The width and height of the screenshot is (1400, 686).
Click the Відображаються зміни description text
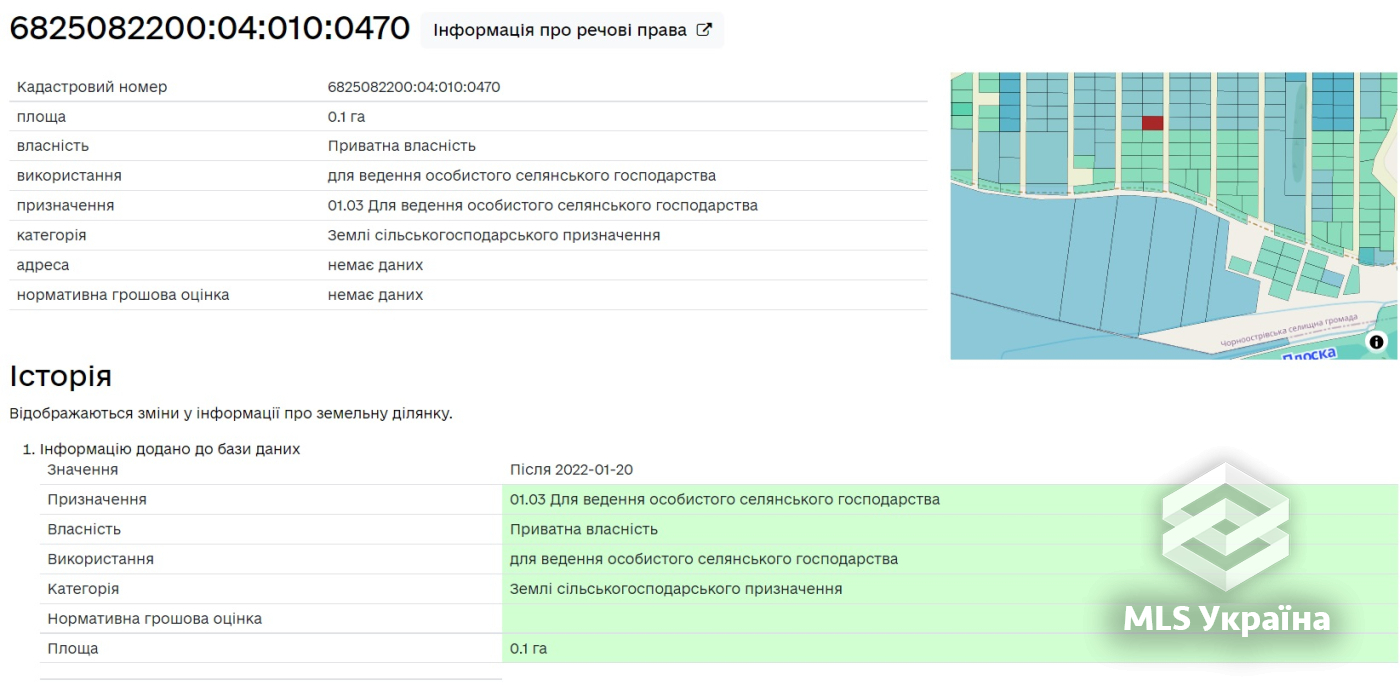pos(231,413)
